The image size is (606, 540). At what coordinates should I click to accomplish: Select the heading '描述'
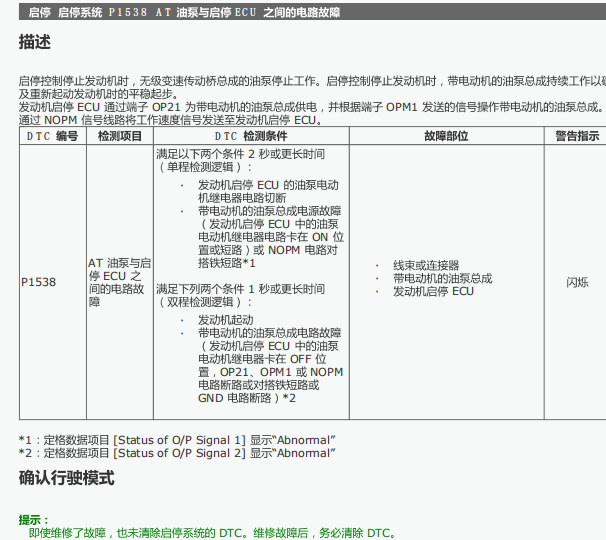click(35, 42)
